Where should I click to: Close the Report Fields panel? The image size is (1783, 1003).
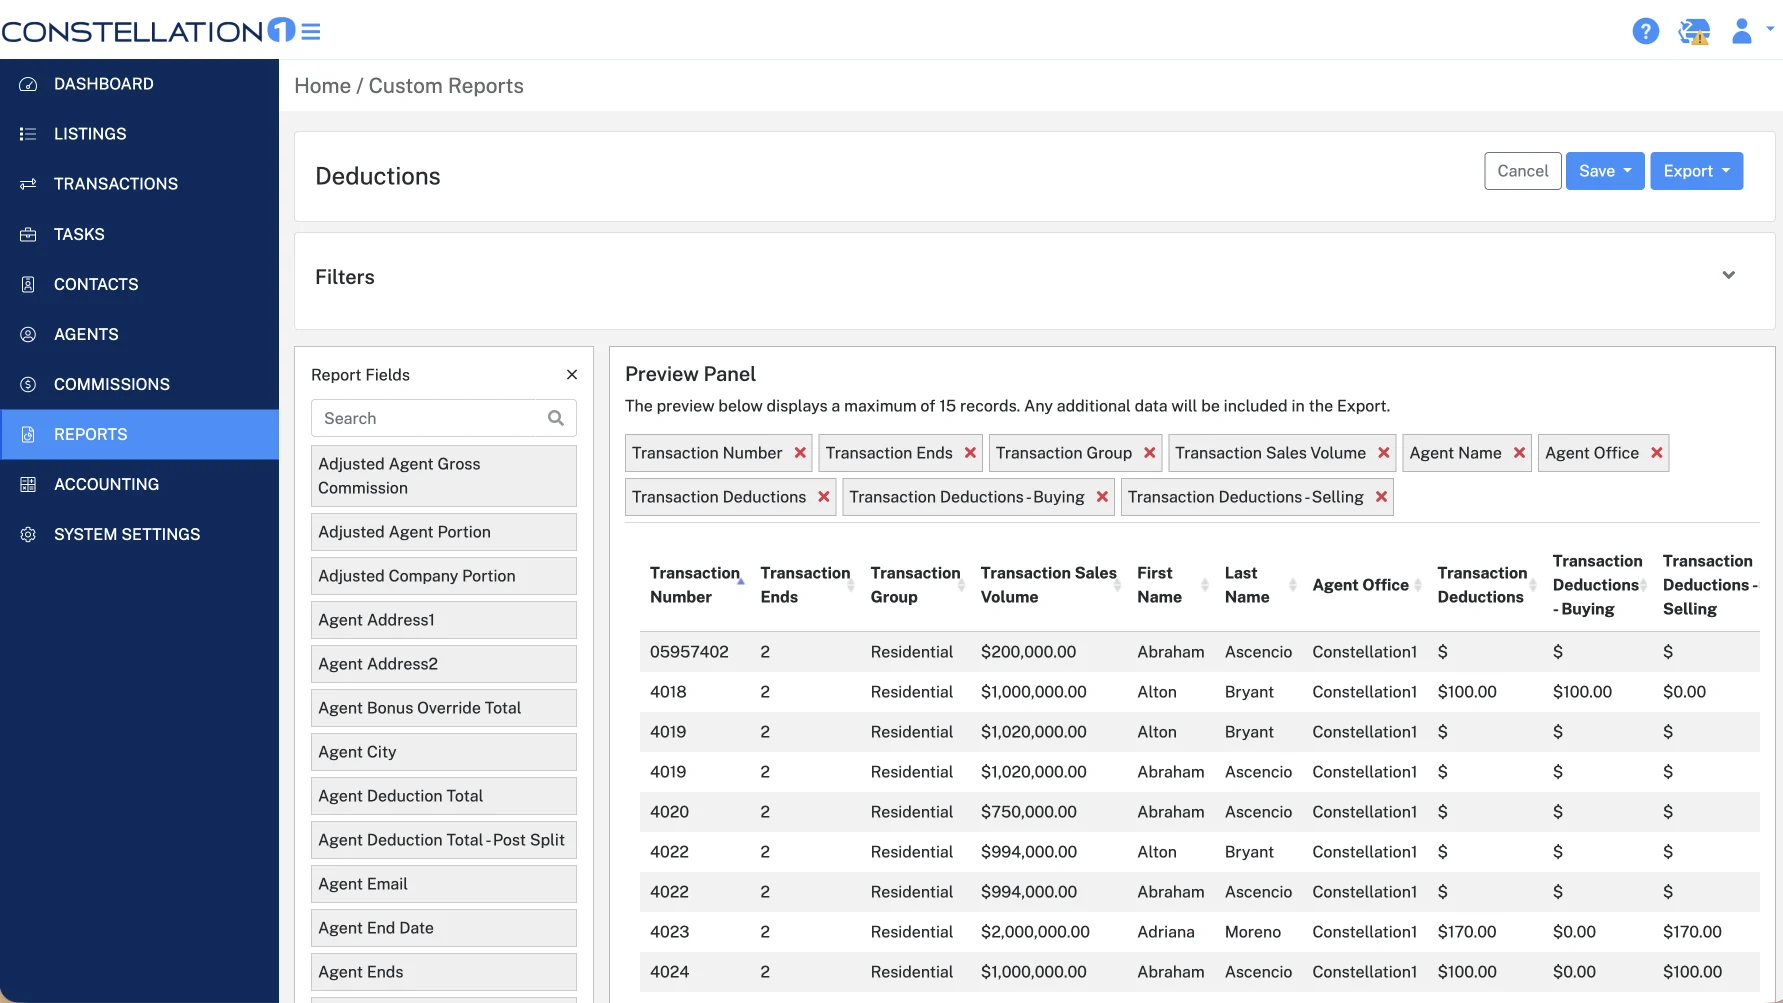pos(572,375)
